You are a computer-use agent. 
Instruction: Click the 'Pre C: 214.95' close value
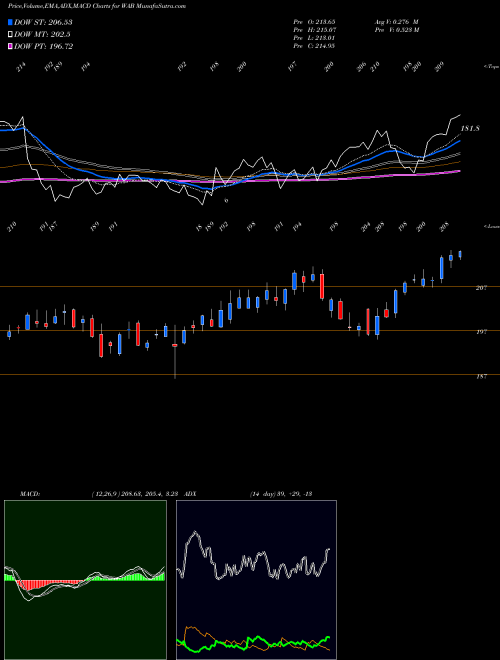point(314,46)
